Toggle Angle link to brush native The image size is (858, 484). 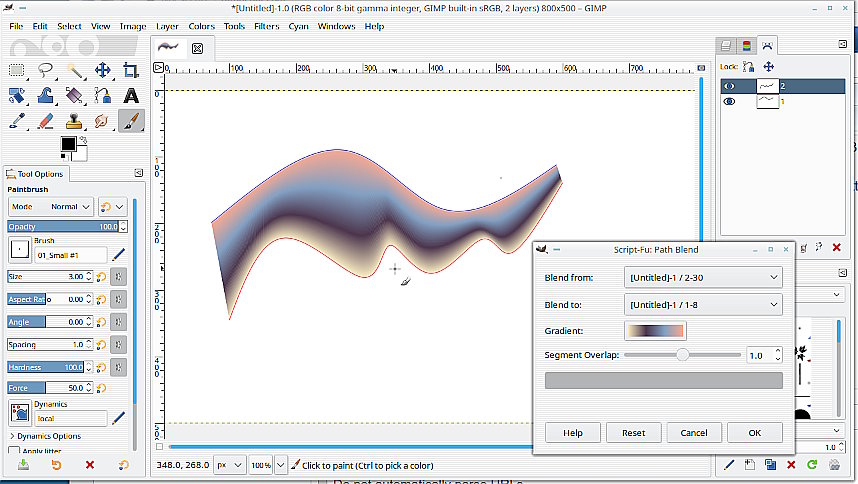pos(118,322)
